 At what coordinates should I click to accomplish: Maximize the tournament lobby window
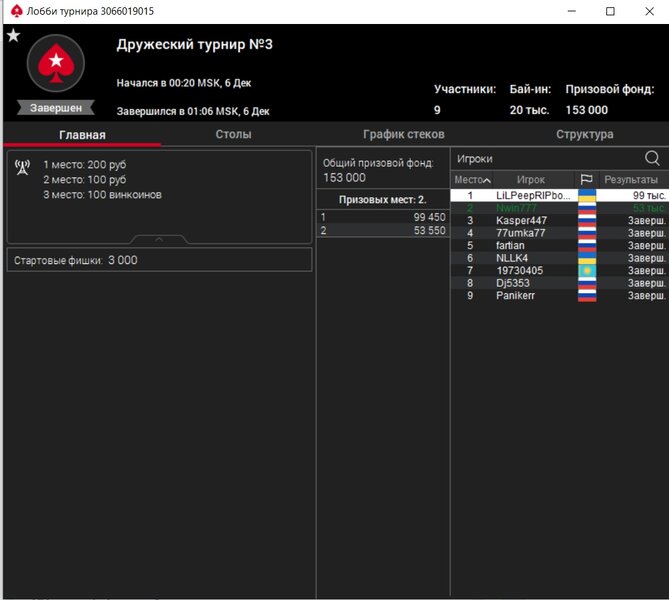pyautogui.click(x=610, y=11)
